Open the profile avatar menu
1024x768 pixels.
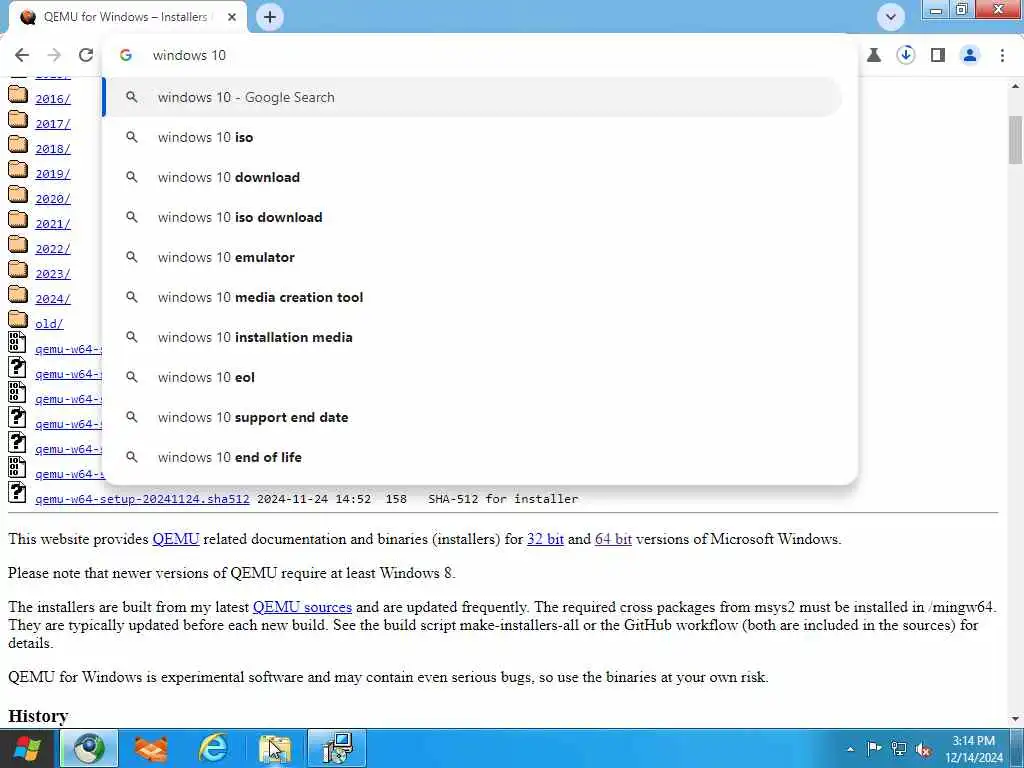(970, 55)
